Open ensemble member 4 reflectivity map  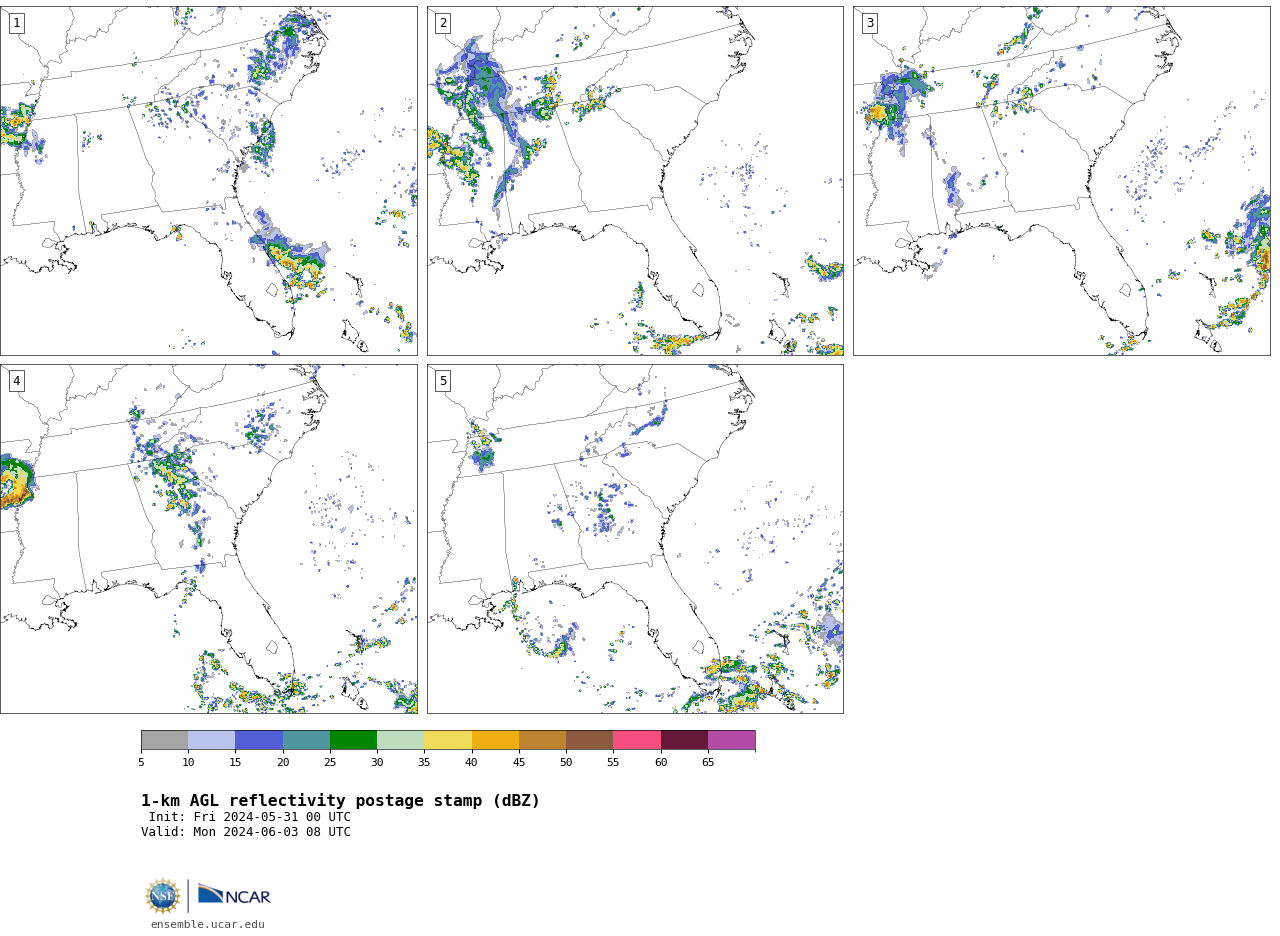[208, 539]
